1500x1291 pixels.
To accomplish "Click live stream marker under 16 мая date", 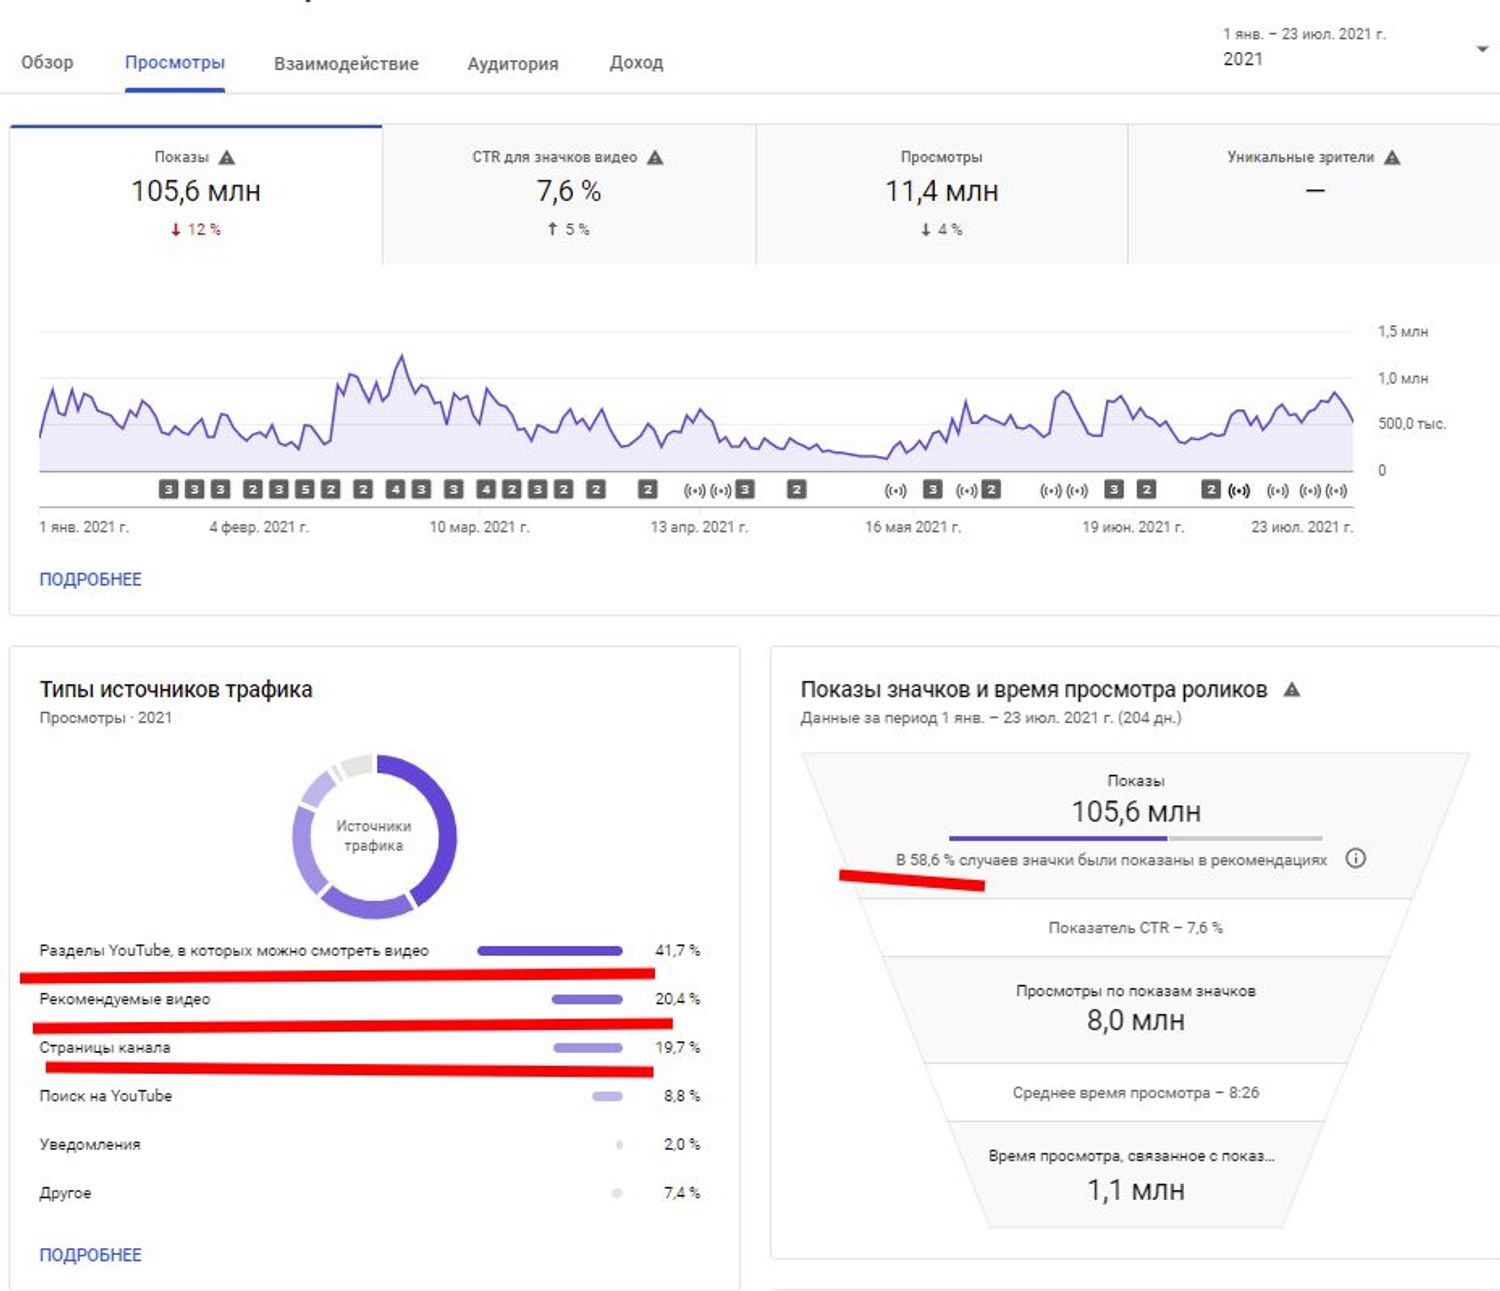I will pyautogui.click(x=896, y=490).
